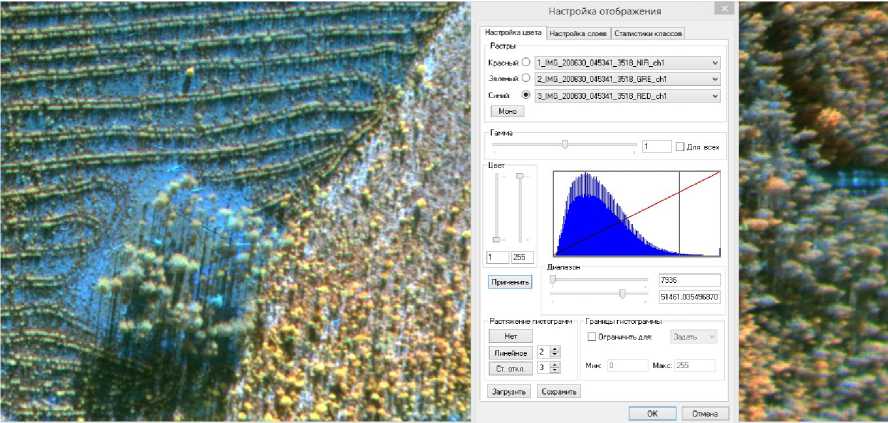Decrease the Линейное stepper value
This screenshot has width=888, height=423.
[x=555, y=354]
